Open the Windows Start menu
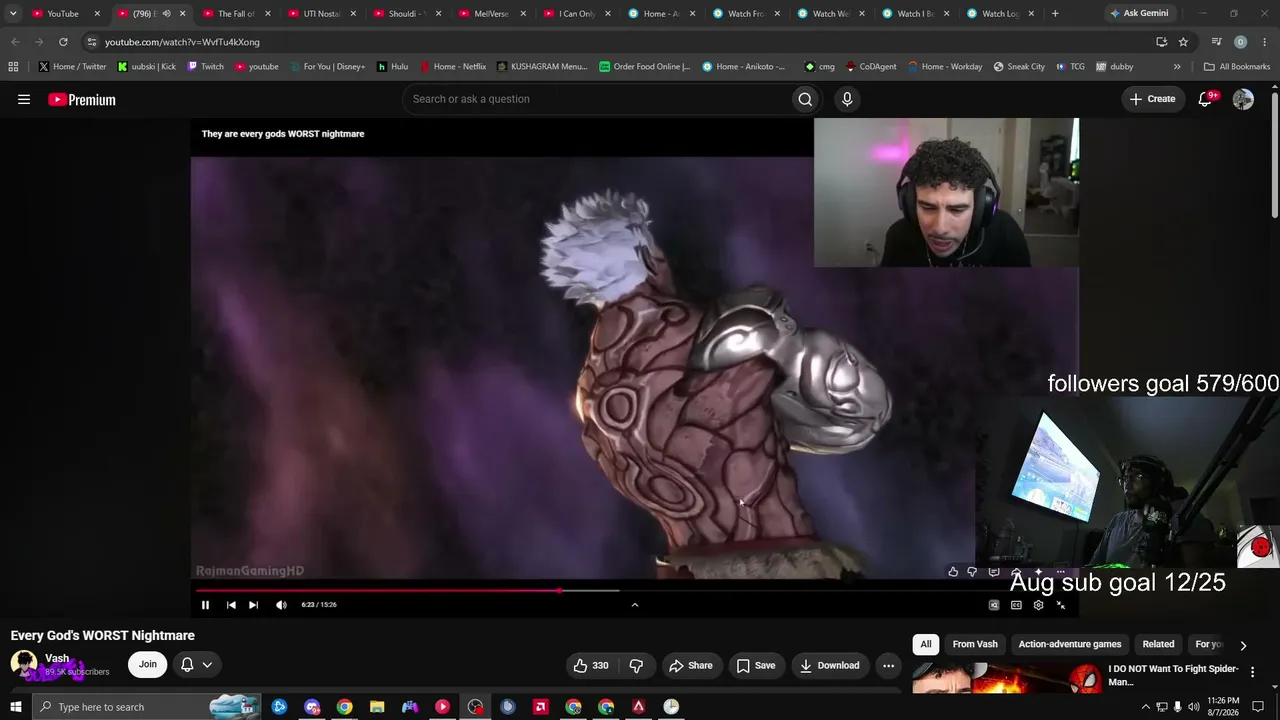 [15, 707]
